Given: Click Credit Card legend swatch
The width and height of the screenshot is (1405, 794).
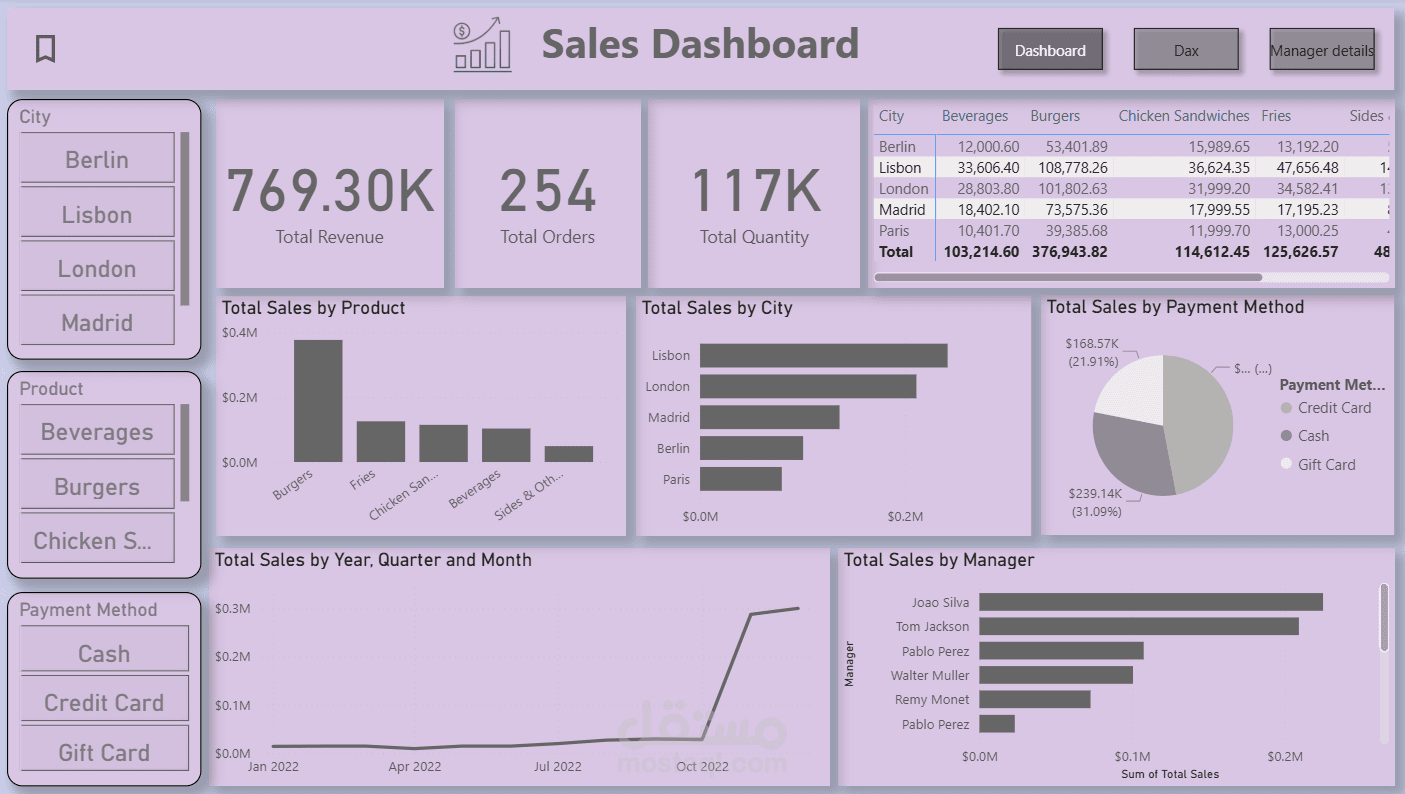Looking at the screenshot, I should (1286, 408).
